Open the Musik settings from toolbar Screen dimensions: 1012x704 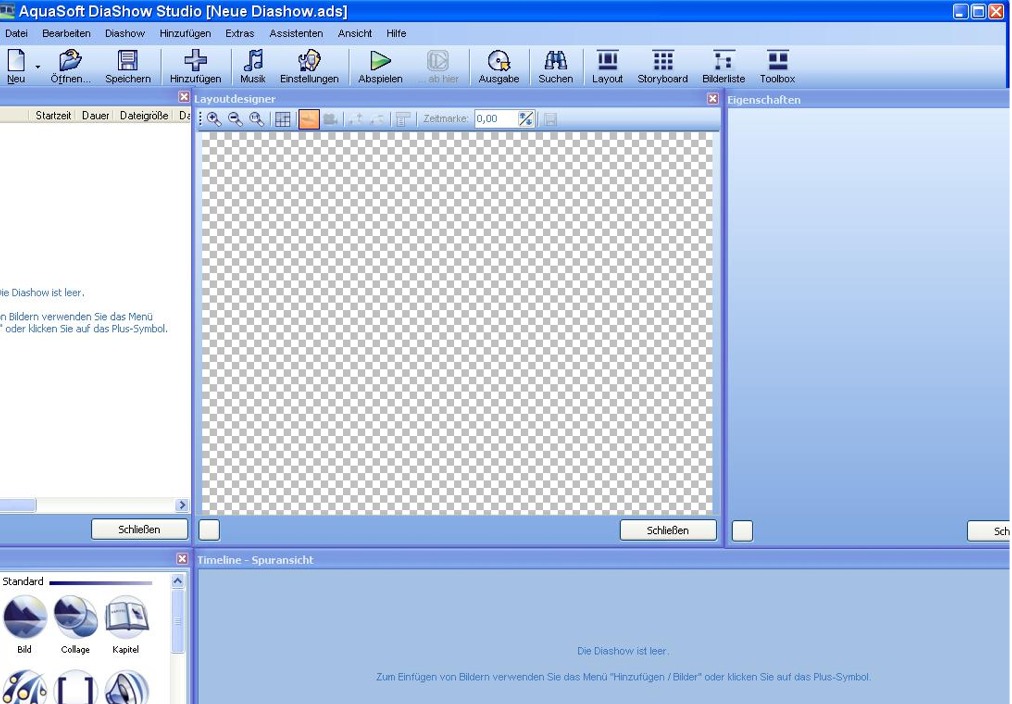coord(253,61)
